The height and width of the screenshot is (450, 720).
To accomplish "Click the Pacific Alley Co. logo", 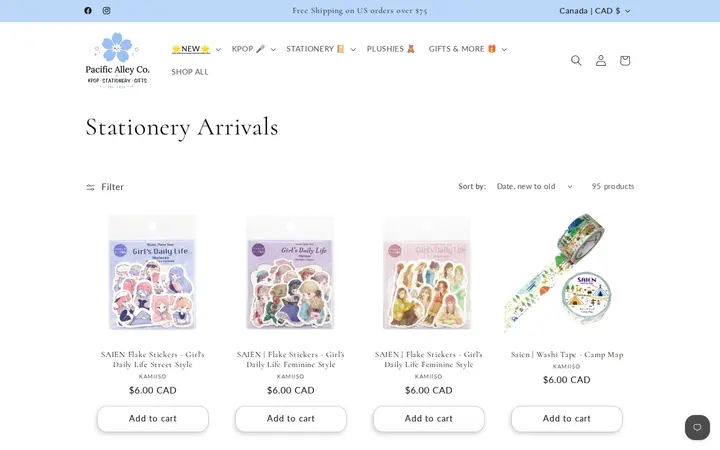I will tap(118, 60).
